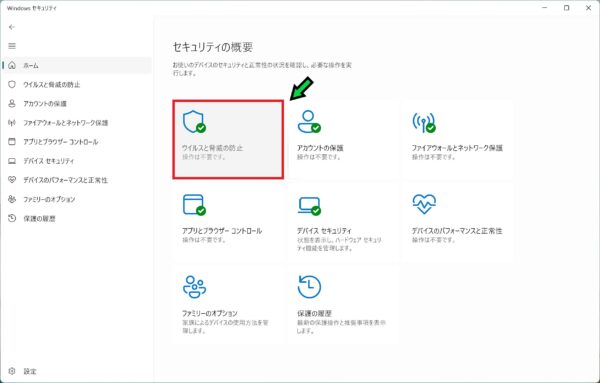The height and width of the screenshot is (383, 600).
Task: Open アカウントの保護 from the sidebar
Action: [x=77, y=104]
